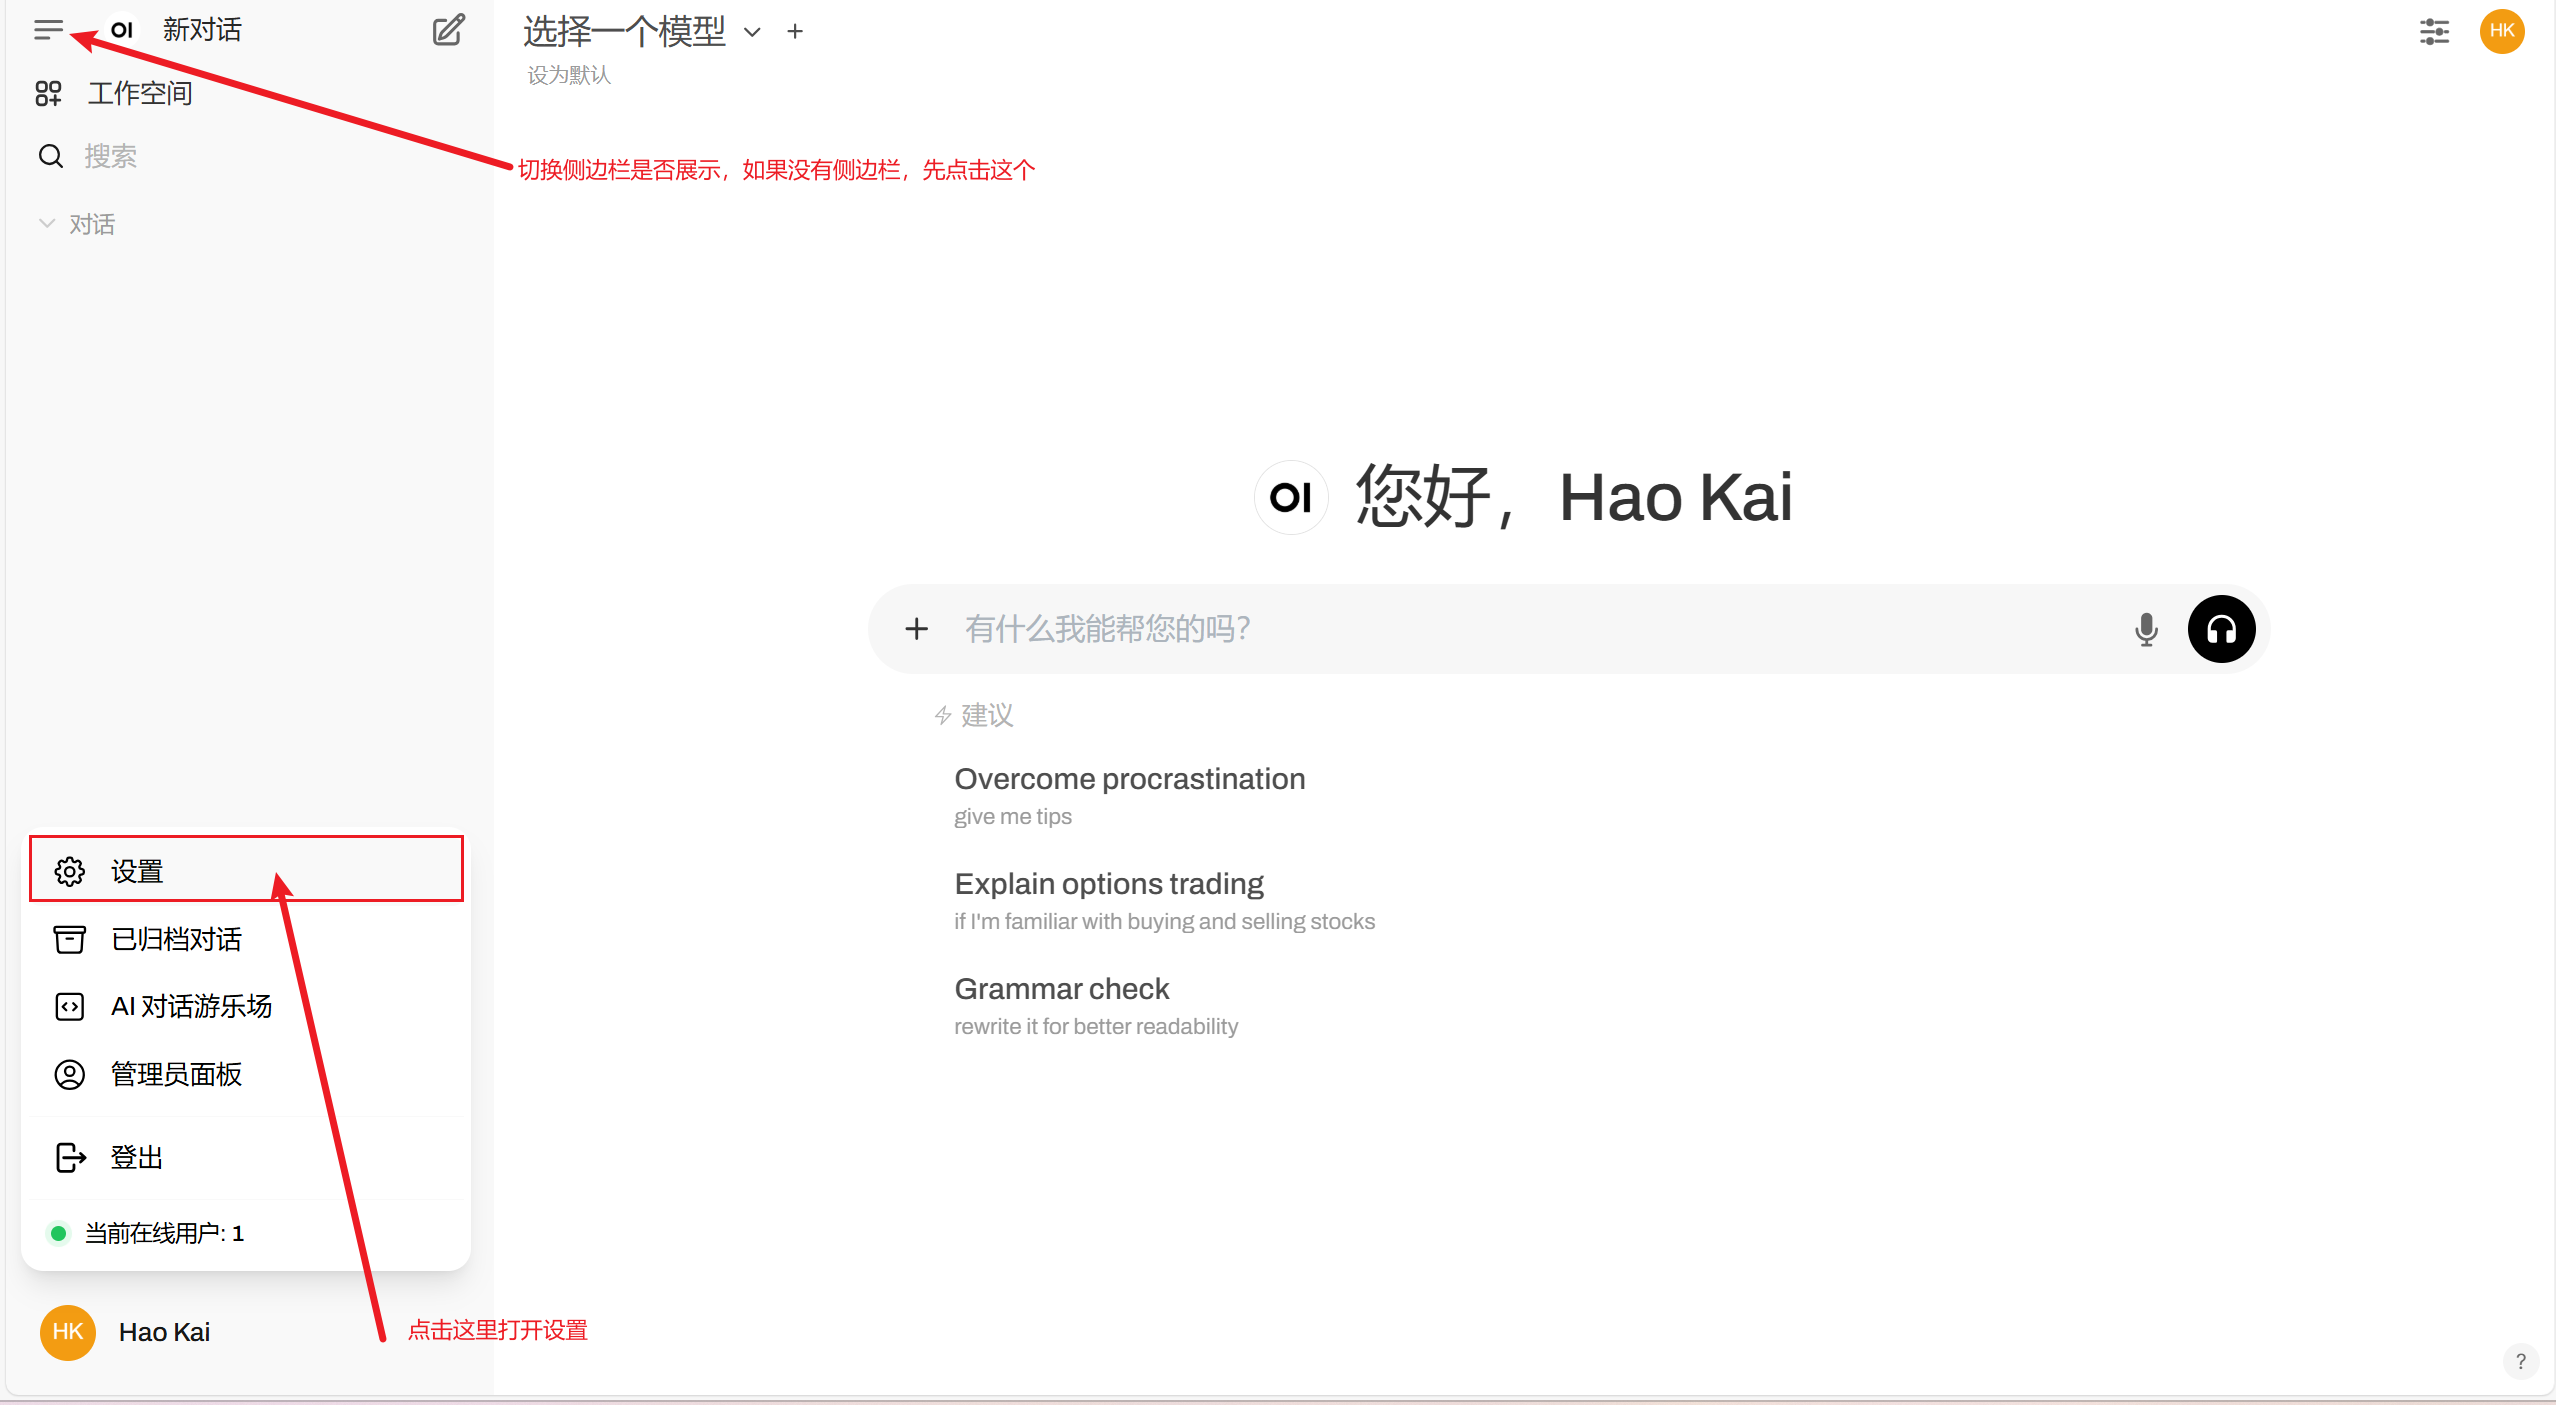This screenshot has height=1405, width=2556.
Task: Click the search magnifier icon in the sidebar
Action: point(50,156)
